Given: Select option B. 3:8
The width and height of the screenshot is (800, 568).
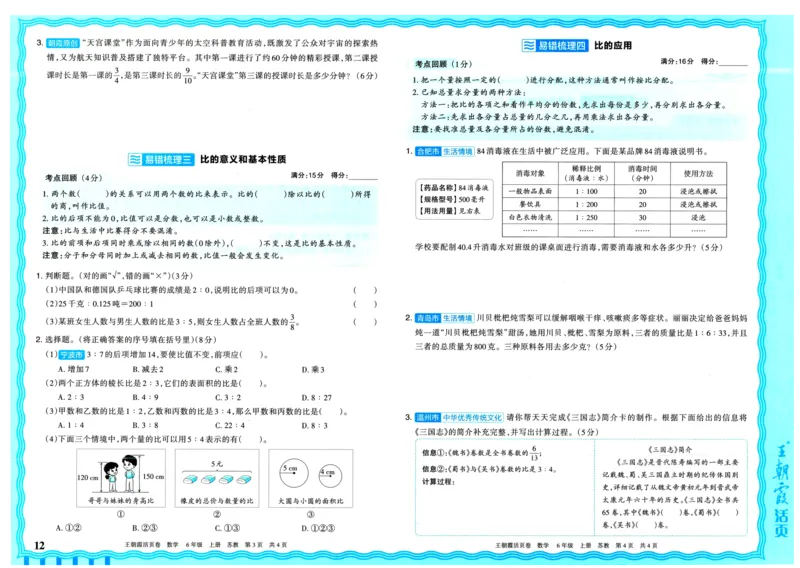Looking at the screenshot, I should click(x=145, y=425).
